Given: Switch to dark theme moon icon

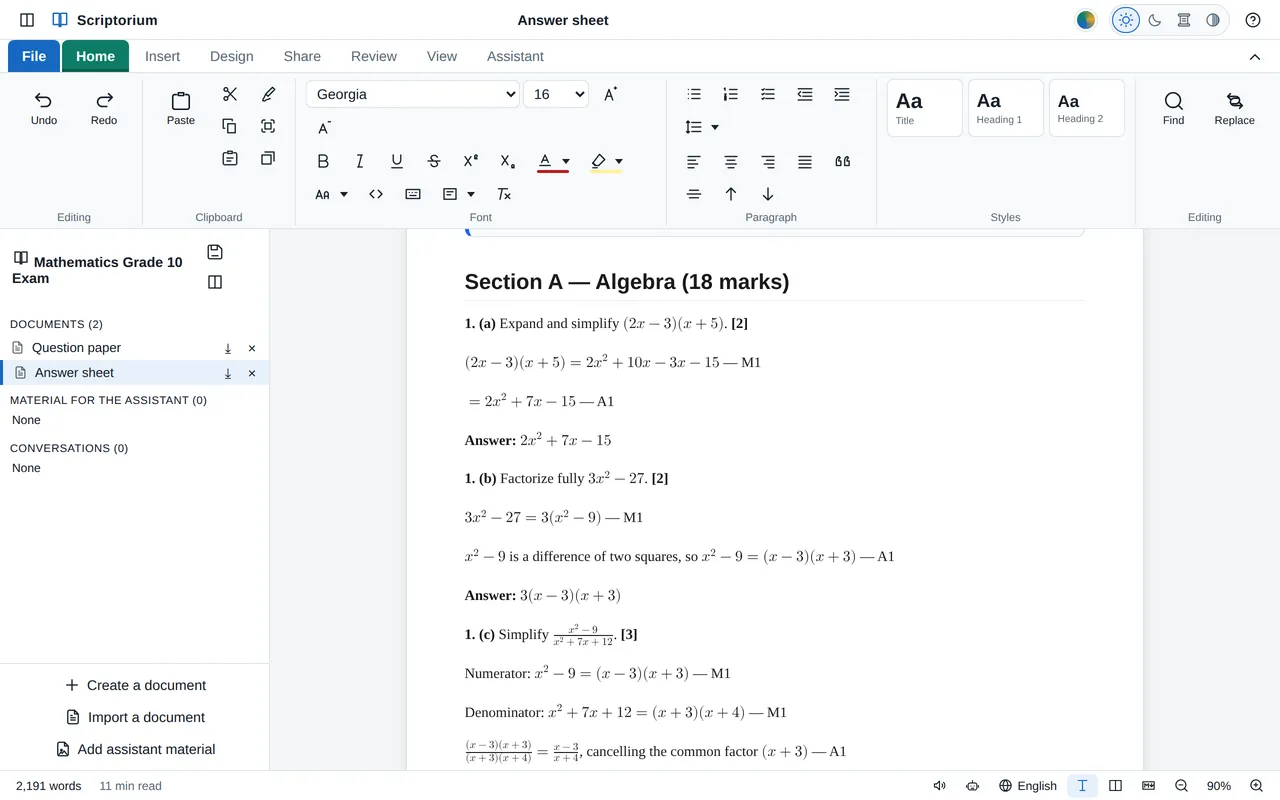Looking at the screenshot, I should (x=1155, y=20).
